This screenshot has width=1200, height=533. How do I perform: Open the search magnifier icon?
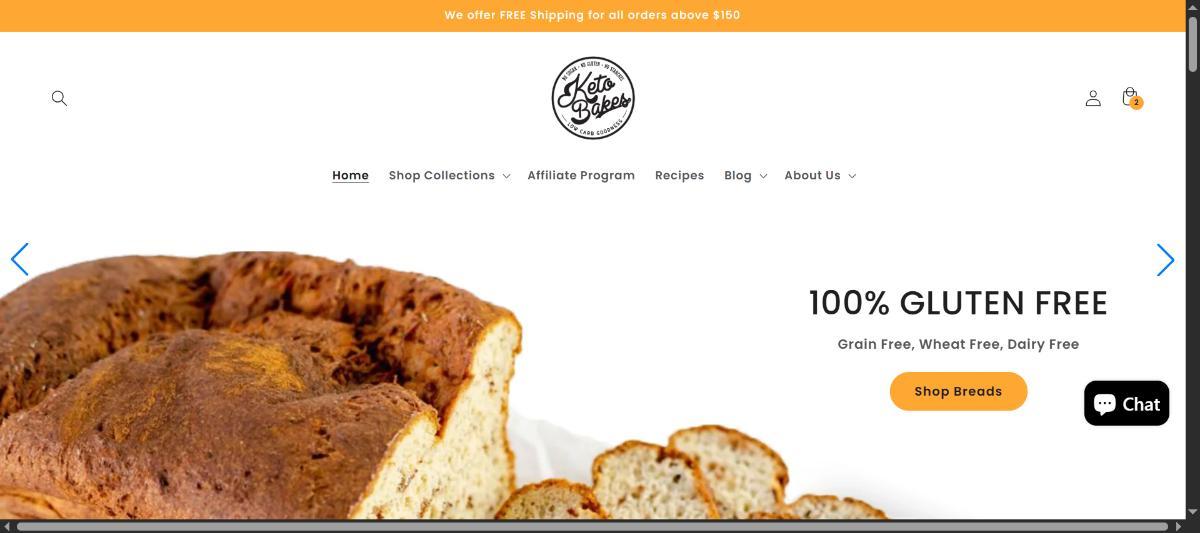(x=59, y=98)
